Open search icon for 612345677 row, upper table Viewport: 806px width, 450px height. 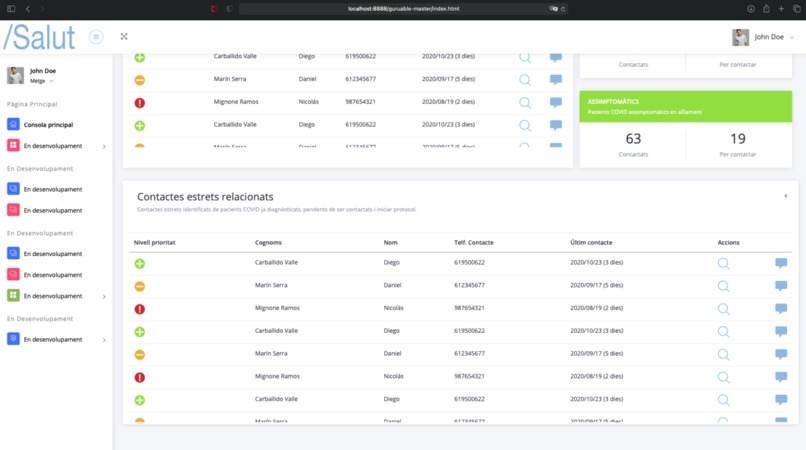pyautogui.click(x=525, y=80)
